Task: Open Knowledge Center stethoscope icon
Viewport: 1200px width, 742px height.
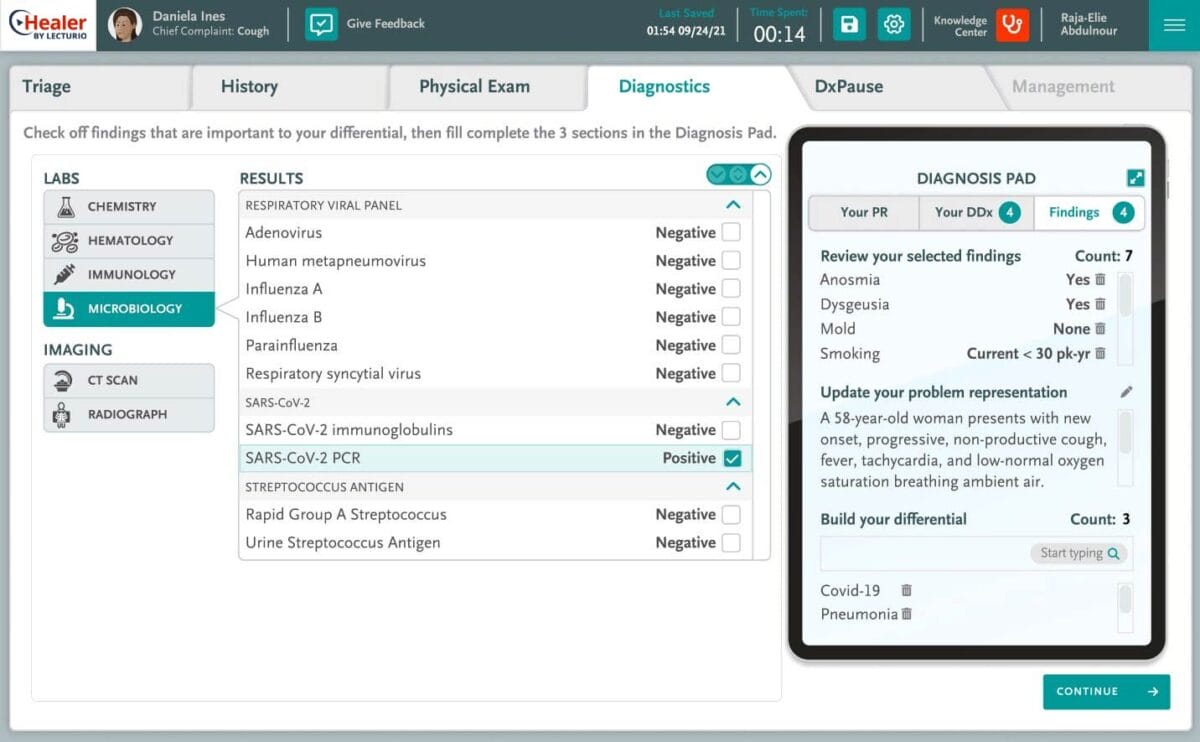Action: (x=1012, y=24)
